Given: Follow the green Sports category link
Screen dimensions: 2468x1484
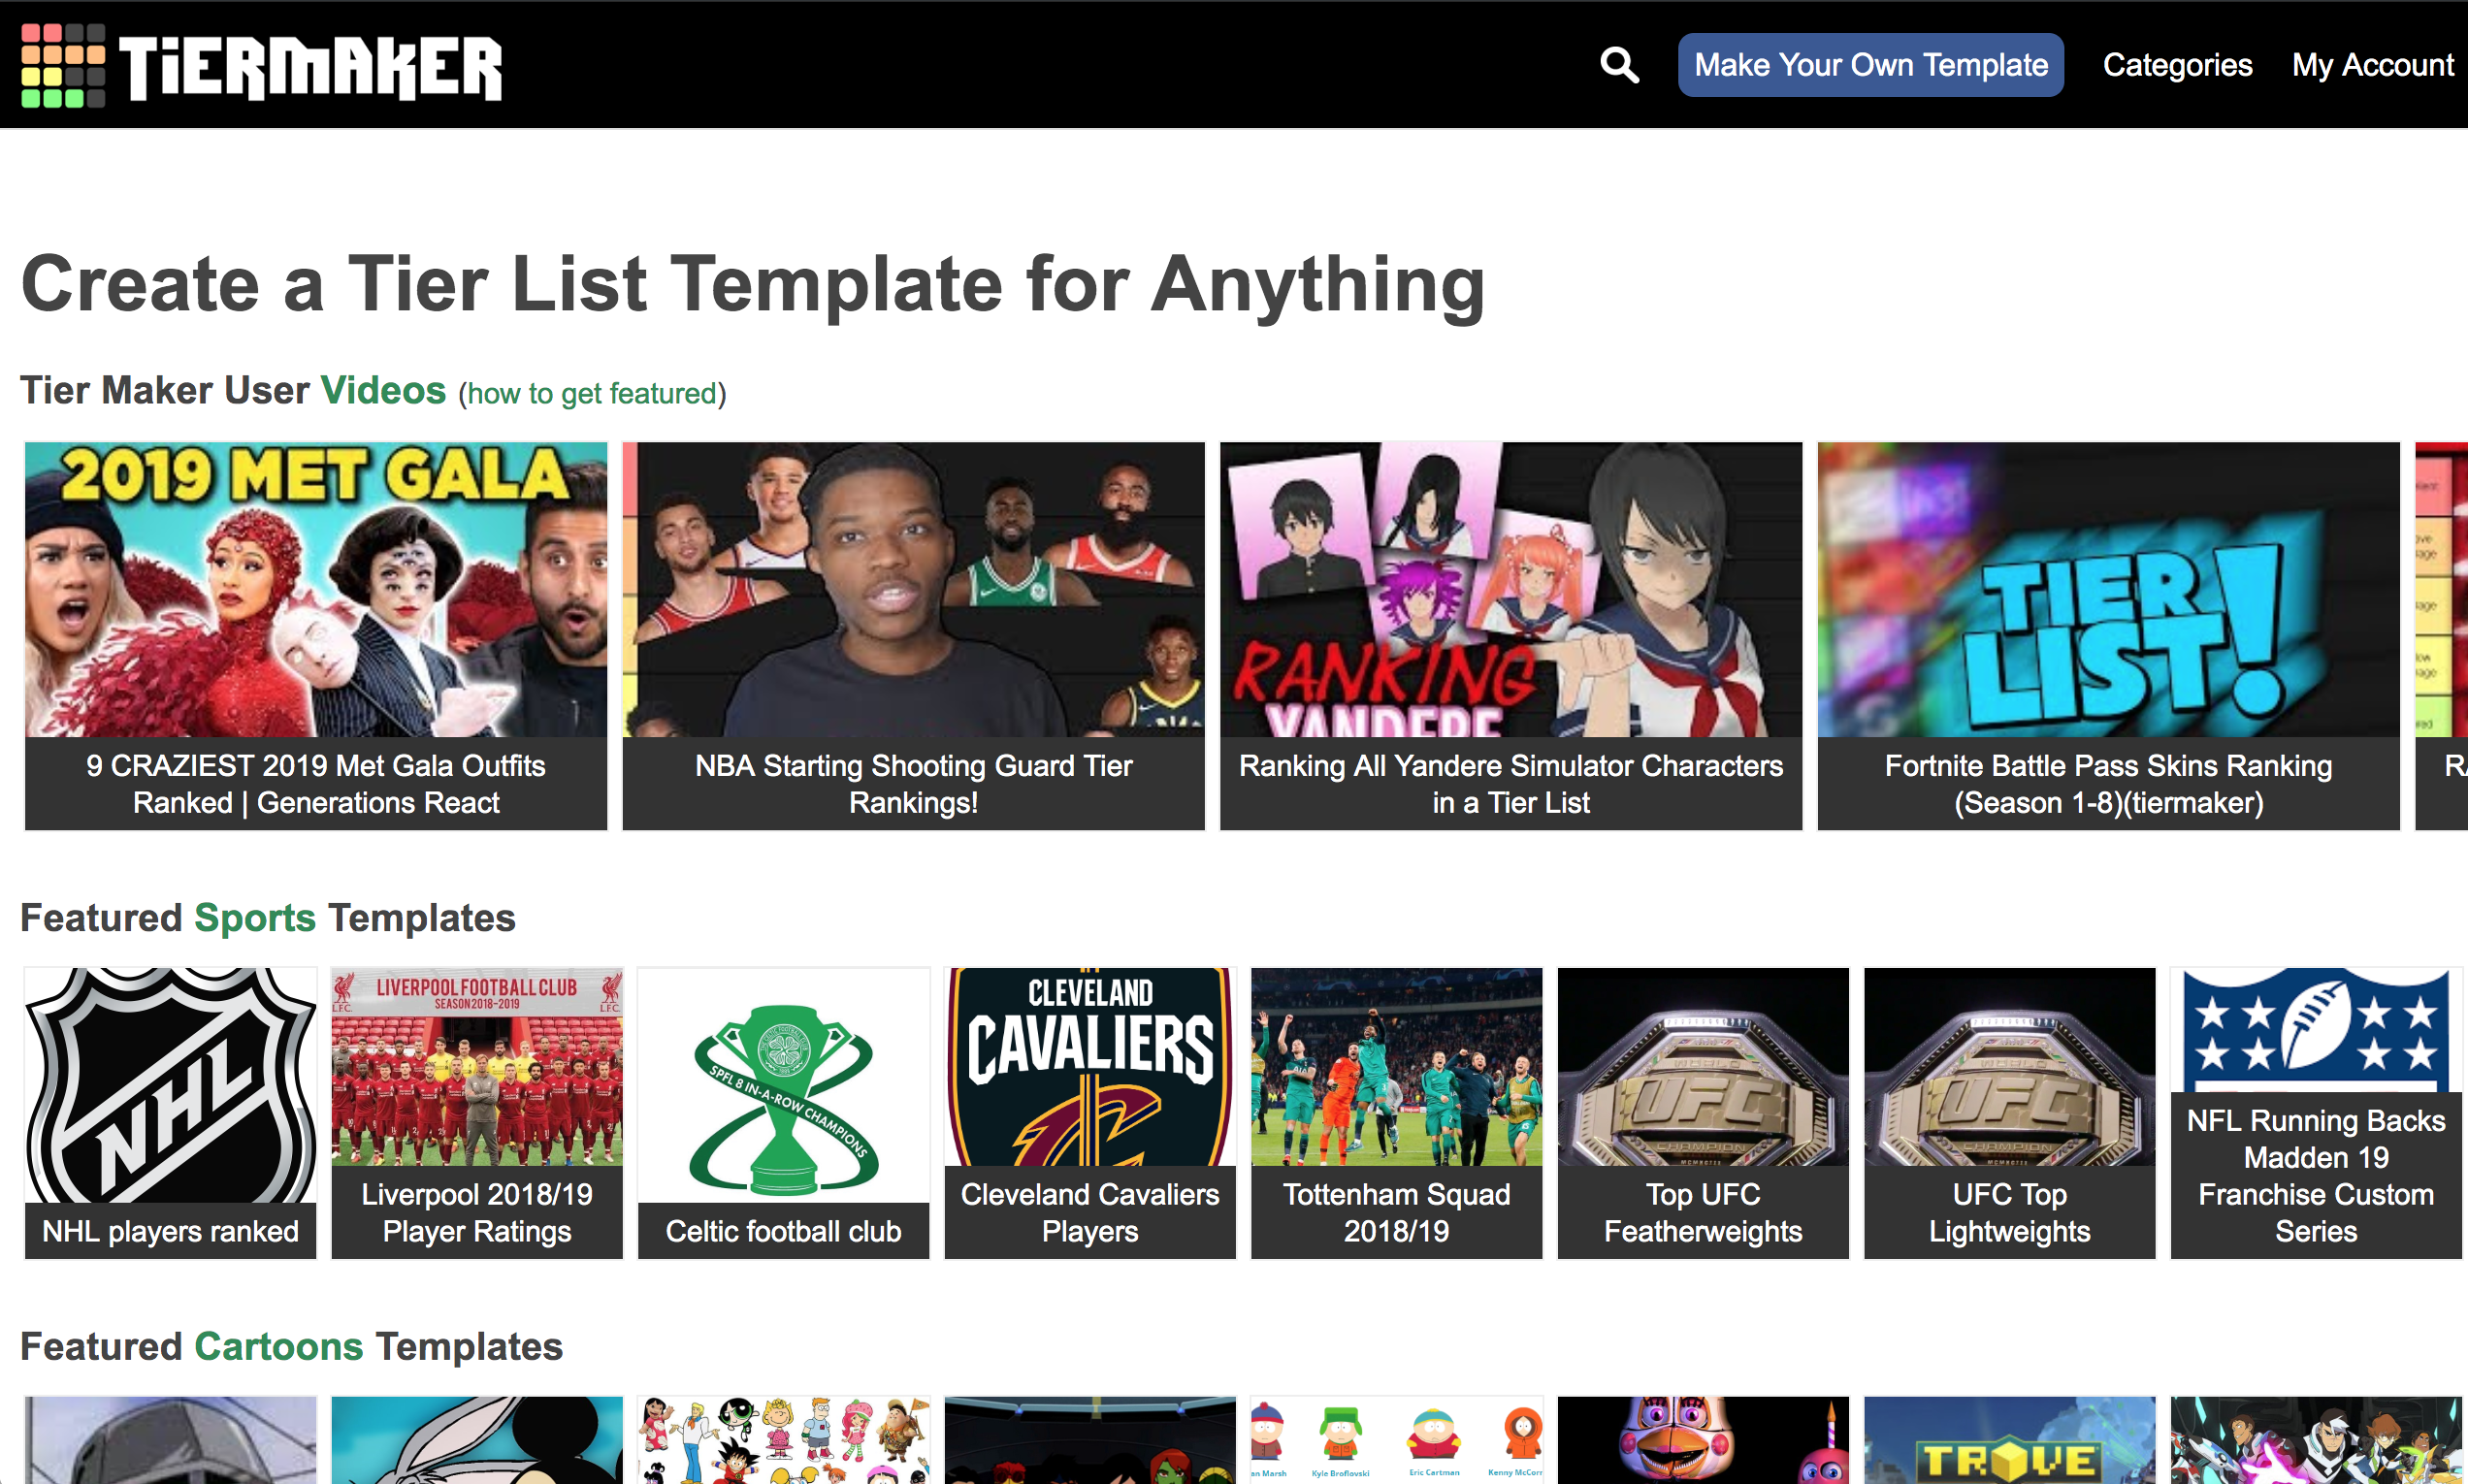Looking at the screenshot, I should pos(255,918).
